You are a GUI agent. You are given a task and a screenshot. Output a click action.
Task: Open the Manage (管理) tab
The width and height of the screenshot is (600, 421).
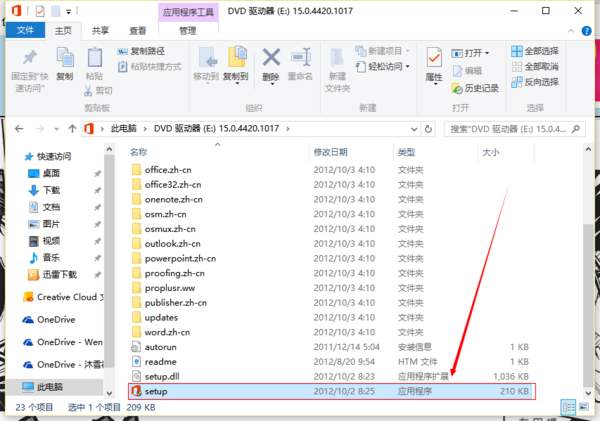pos(188,31)
